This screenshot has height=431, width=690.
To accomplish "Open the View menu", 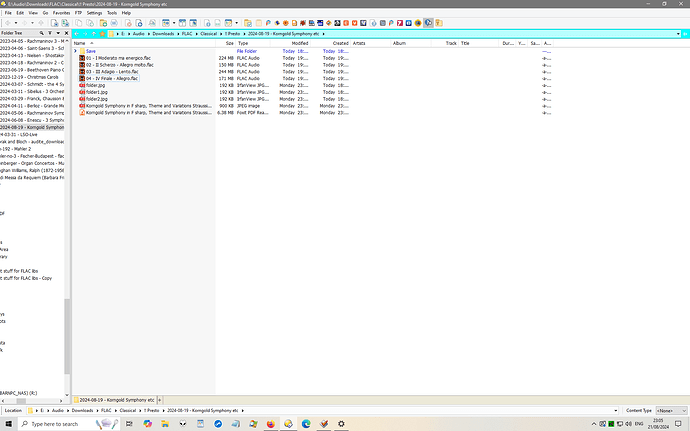I will tap(33, 13).
